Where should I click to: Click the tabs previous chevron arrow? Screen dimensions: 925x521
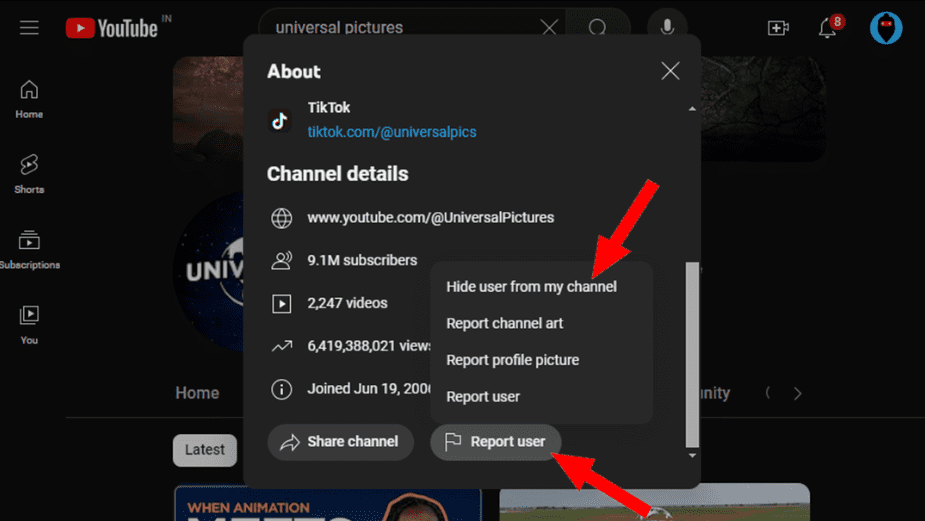click(767, 393)
